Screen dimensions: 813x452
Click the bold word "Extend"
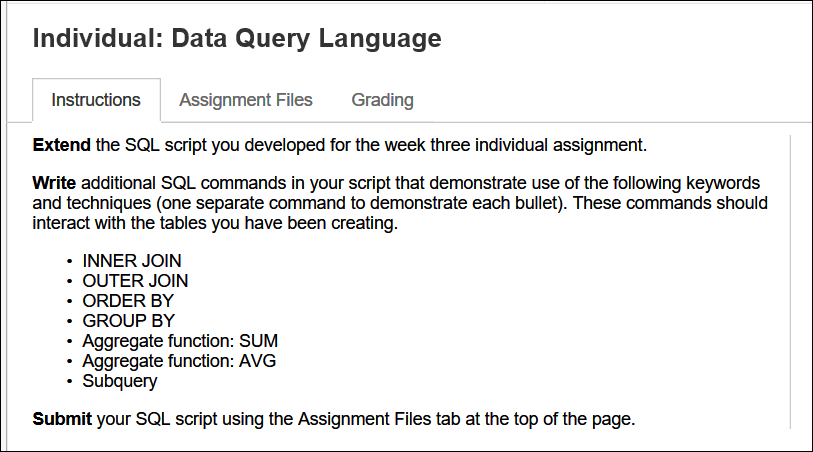coord(62,145)
